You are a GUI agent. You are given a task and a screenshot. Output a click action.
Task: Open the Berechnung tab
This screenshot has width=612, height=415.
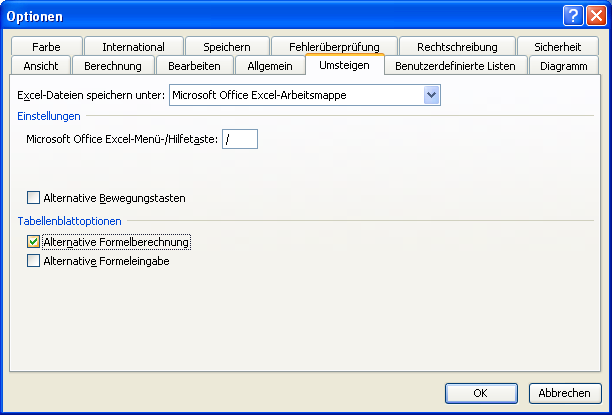tap(113, 66)
